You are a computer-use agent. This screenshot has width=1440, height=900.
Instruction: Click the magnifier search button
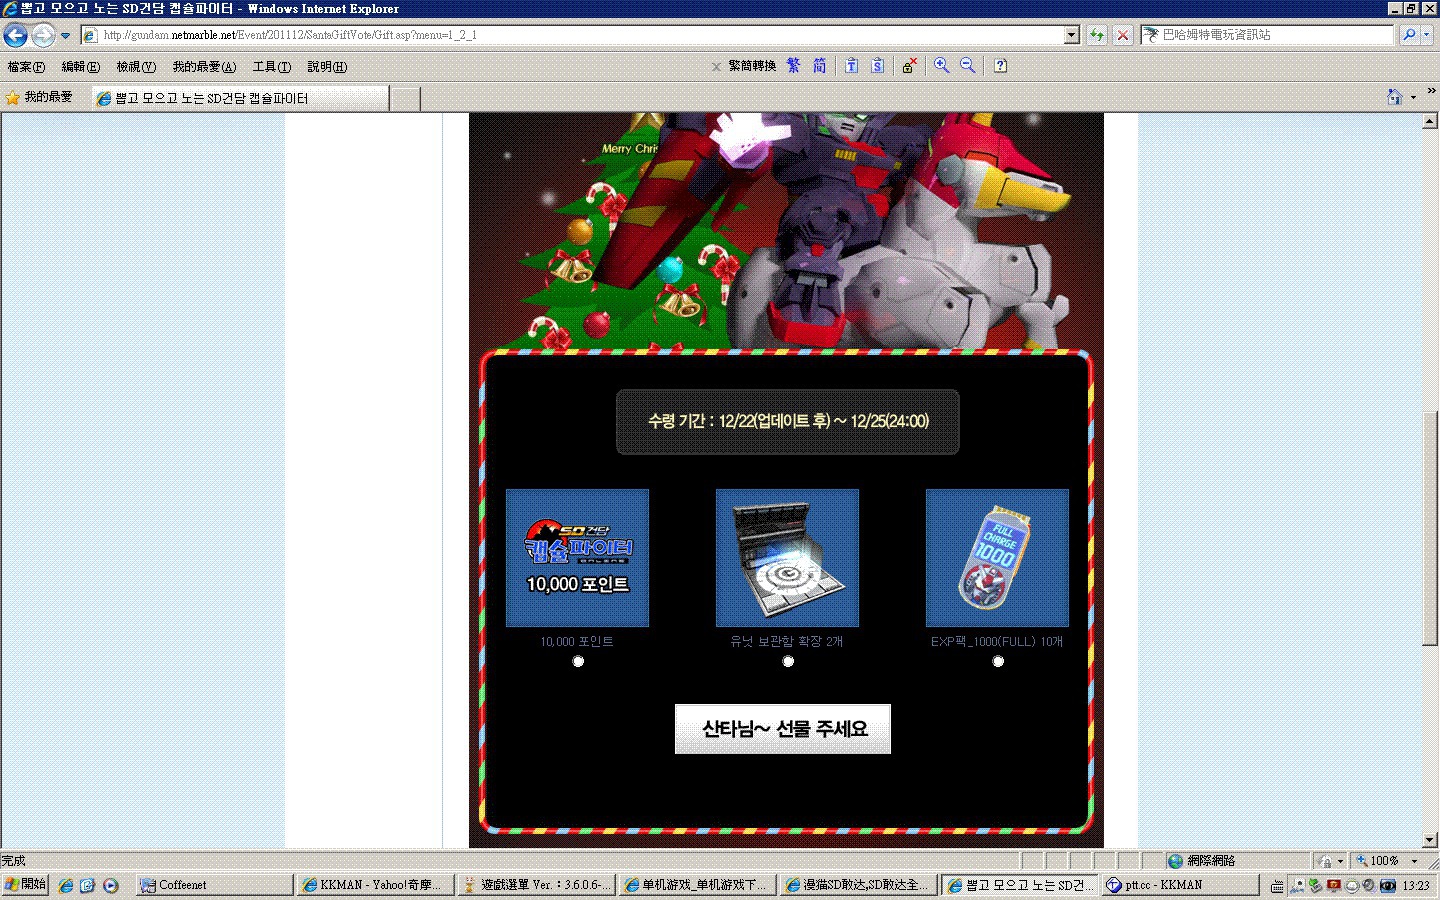(x=1408, y=35)
